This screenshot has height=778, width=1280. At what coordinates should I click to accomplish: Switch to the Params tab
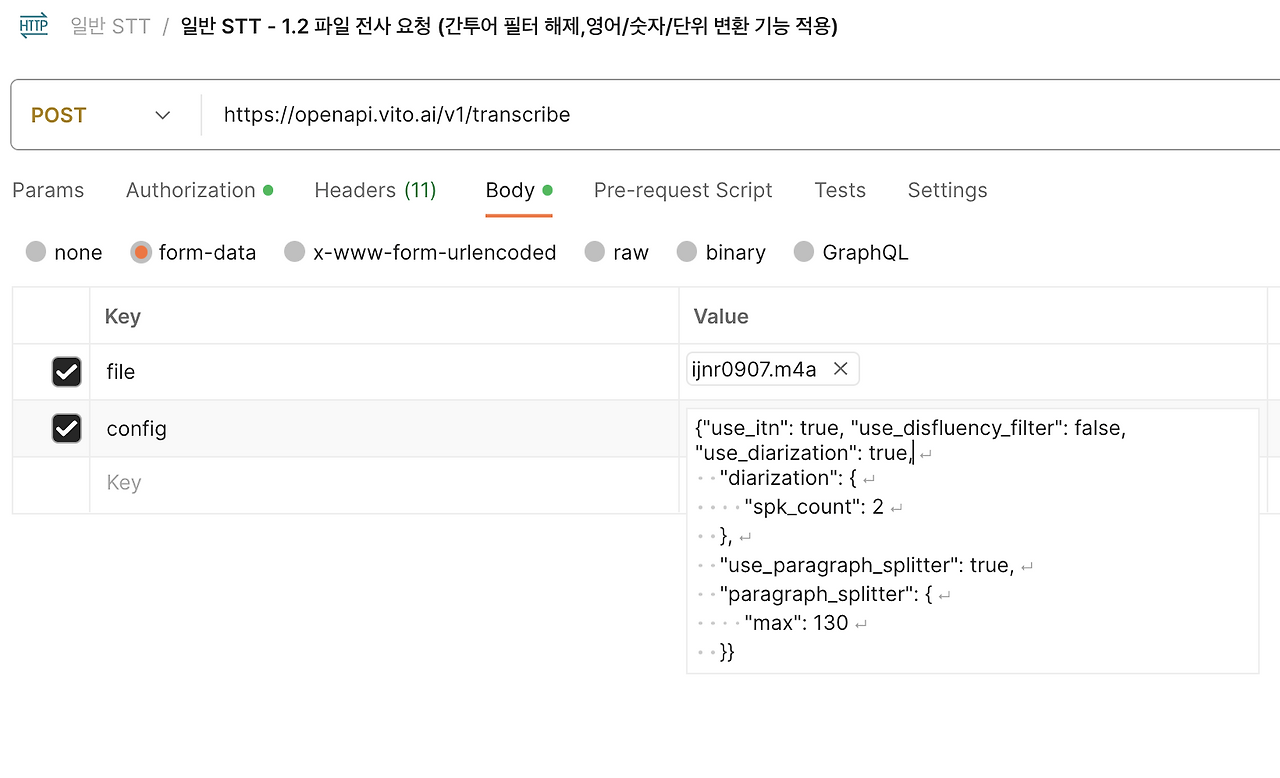click(x=48, y=190)
